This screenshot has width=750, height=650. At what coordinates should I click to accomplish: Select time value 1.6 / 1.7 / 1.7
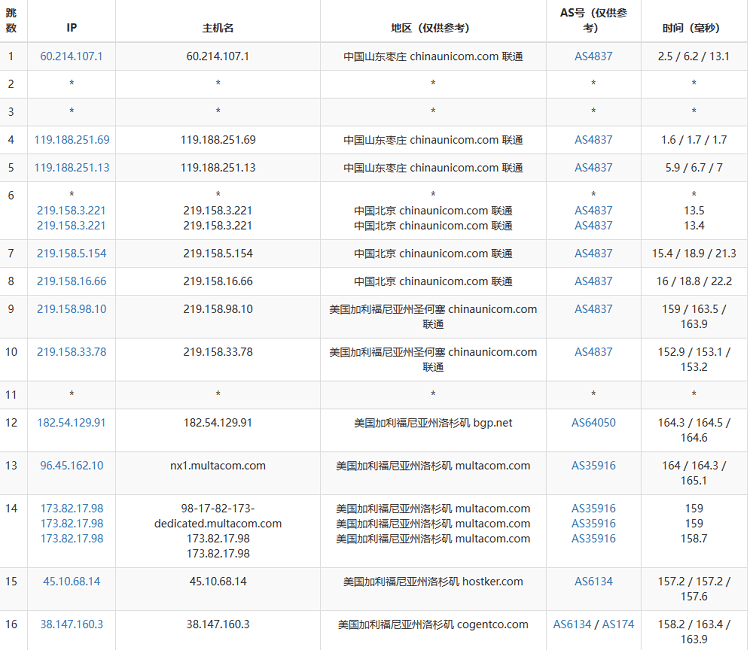click(694, 140)
